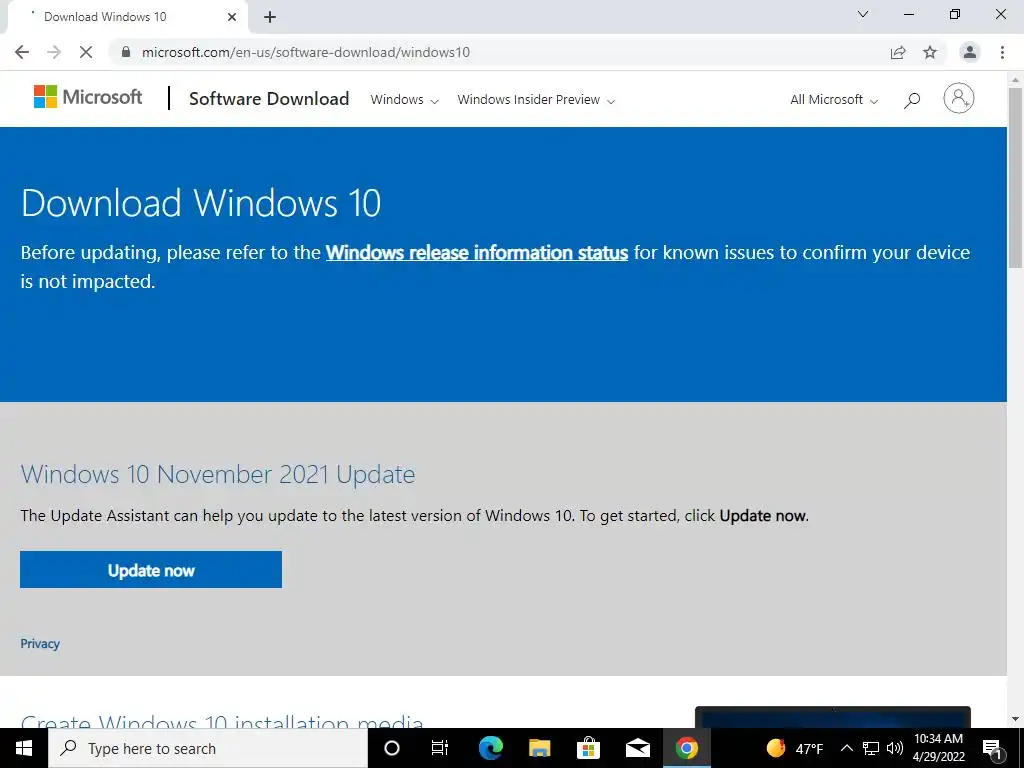
Task: Close the Download Windows 10 tab
Action: click(x=232, y=17)
